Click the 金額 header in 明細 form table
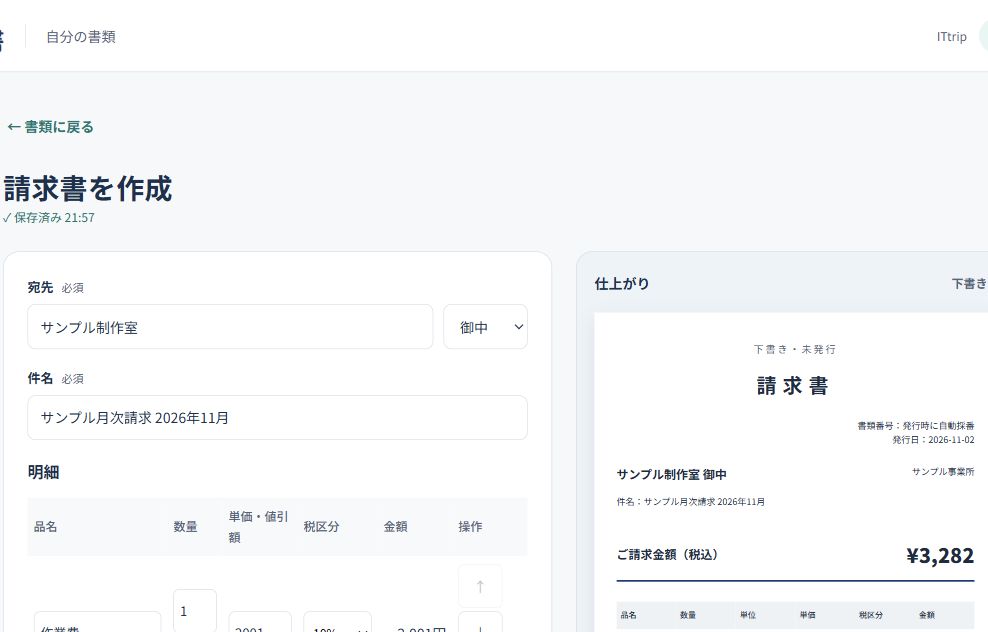 (396, 527)
